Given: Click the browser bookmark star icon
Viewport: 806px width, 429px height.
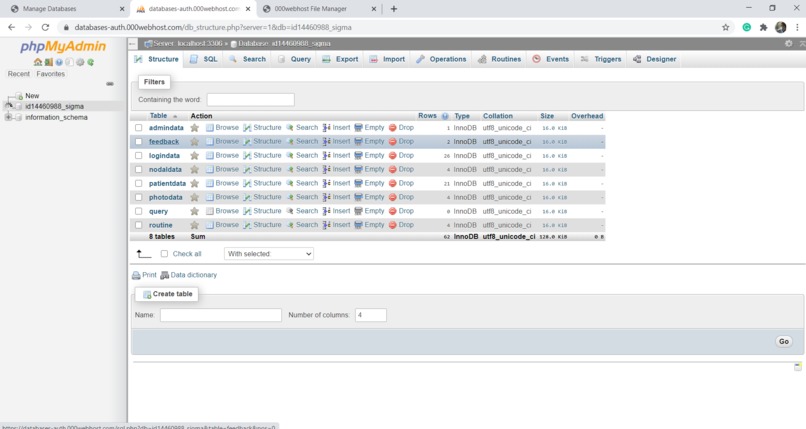Looking at the screenshot, I should point(725,27).
